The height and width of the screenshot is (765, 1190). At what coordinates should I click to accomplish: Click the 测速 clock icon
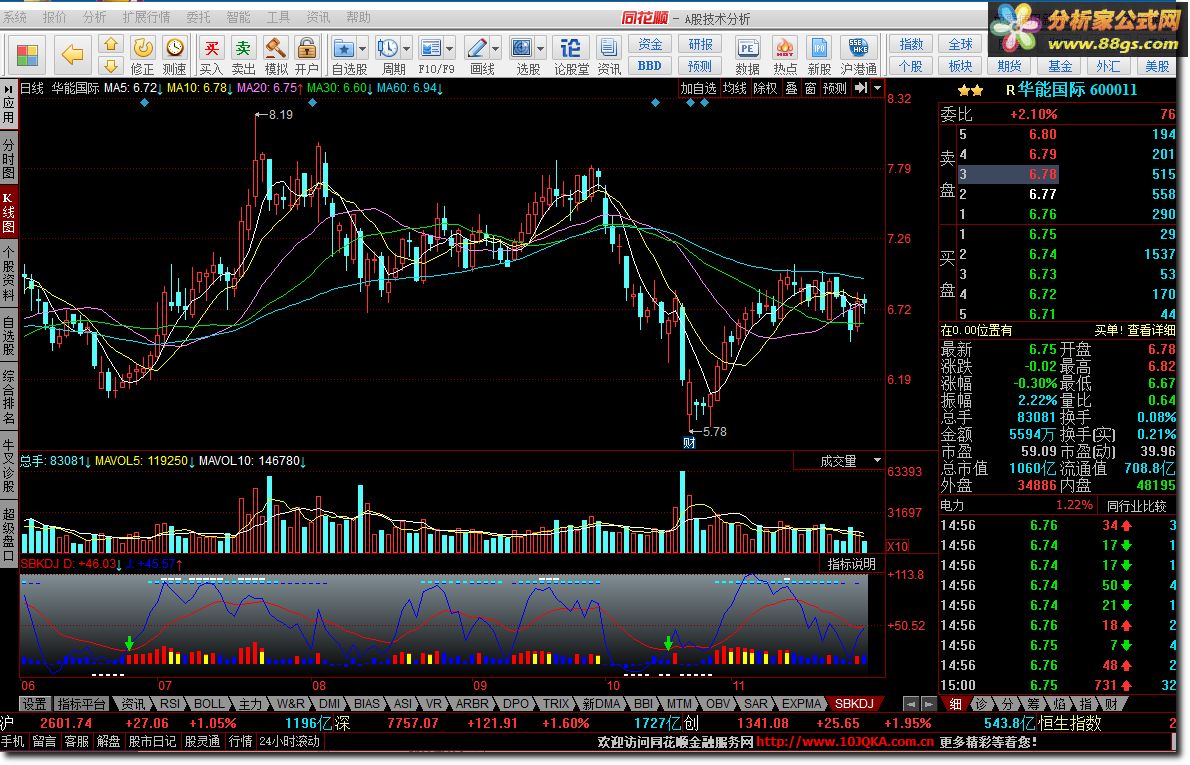(175, 48)
